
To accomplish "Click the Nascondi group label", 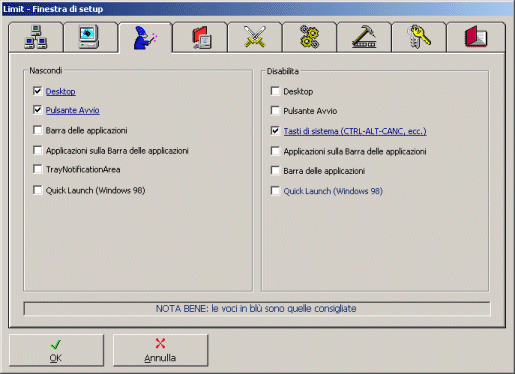I will pyautogui.click(x=46, y=71).
